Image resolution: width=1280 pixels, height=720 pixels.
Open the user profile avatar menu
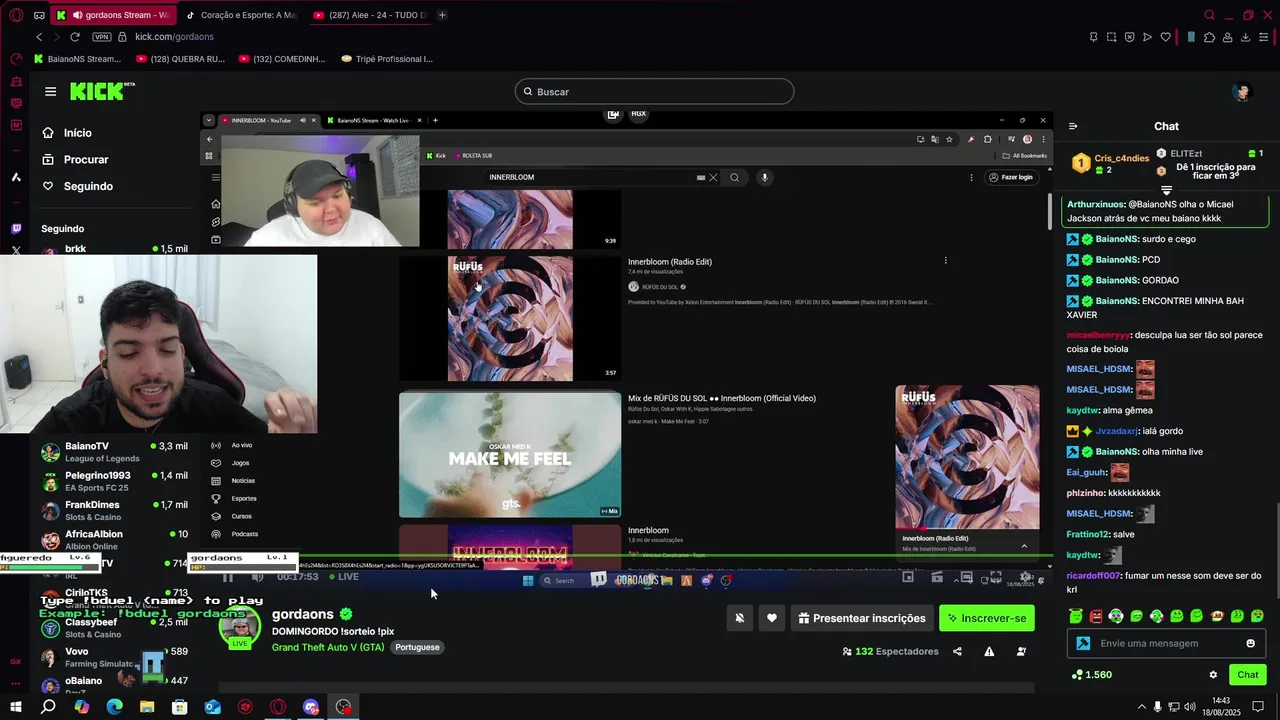(1242, 92)
